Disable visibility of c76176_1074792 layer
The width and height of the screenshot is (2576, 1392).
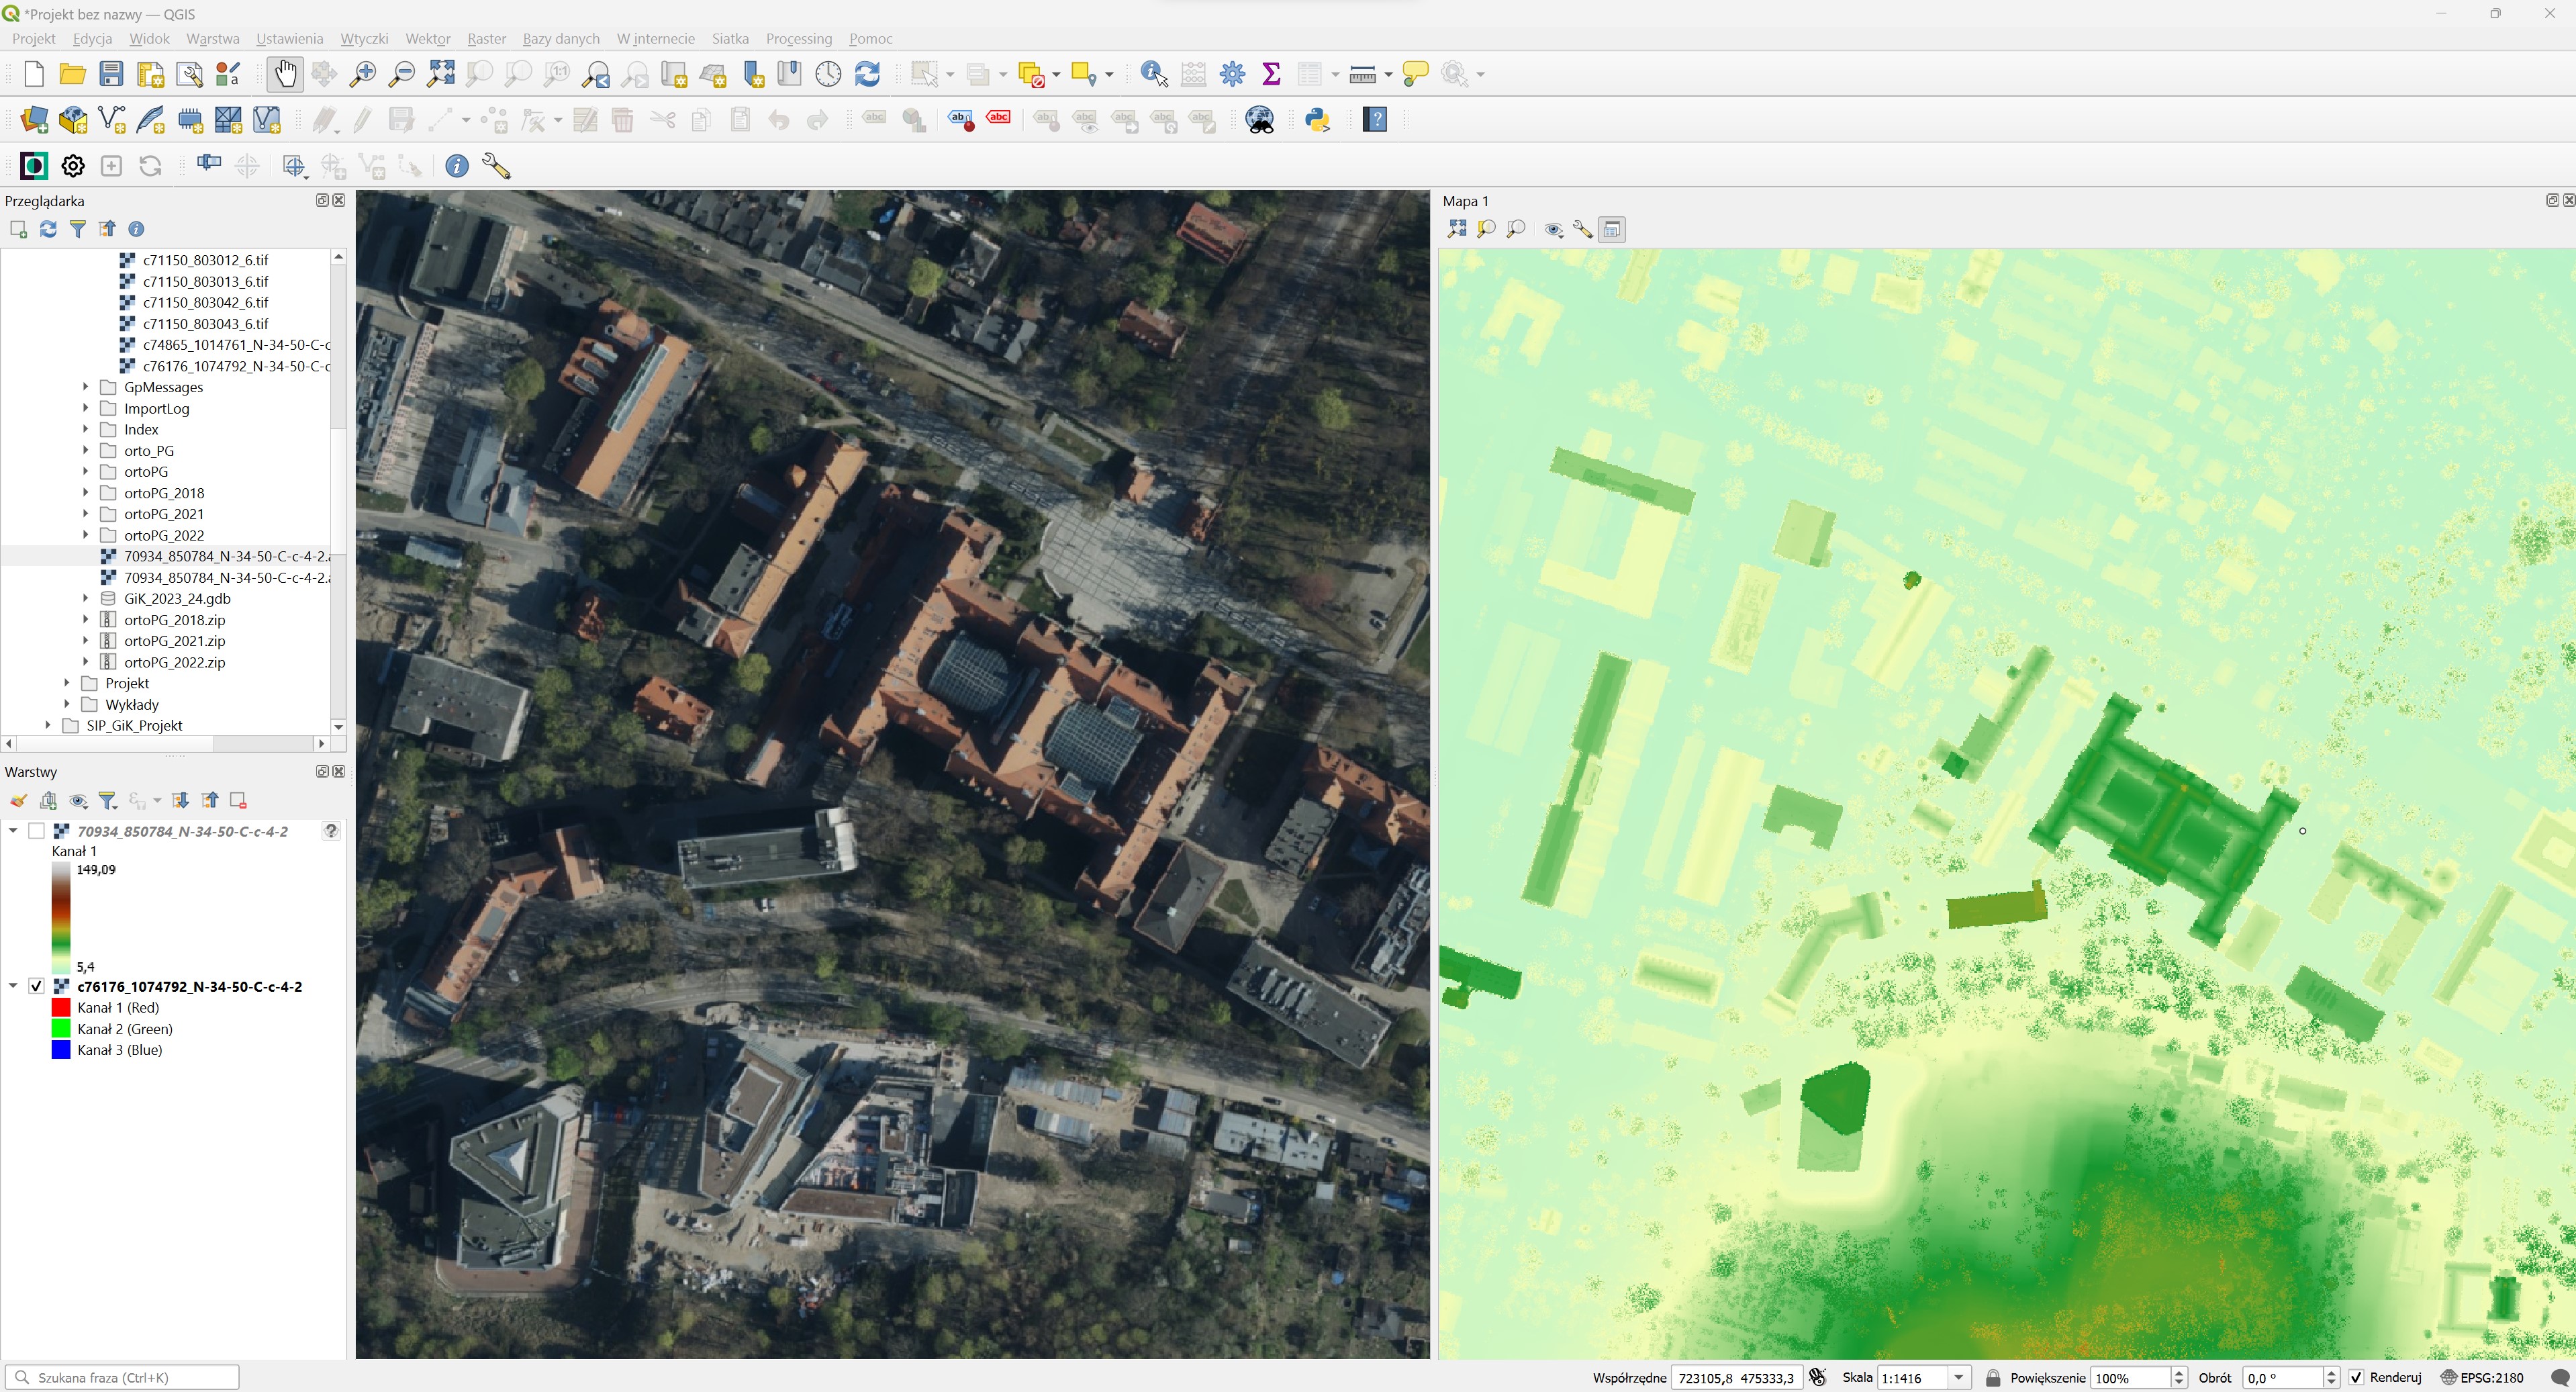[x=37, y=986]
